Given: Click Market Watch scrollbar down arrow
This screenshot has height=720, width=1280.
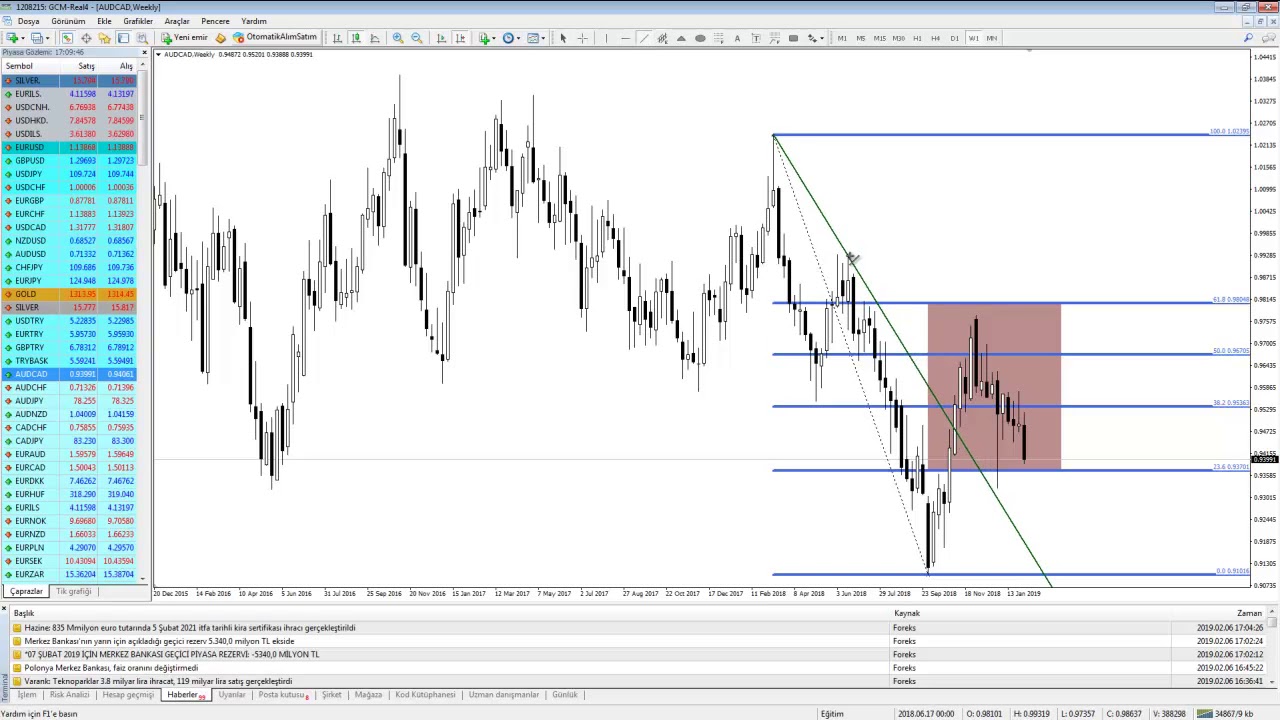Looking at the screenshot, I should pos(143,579).
